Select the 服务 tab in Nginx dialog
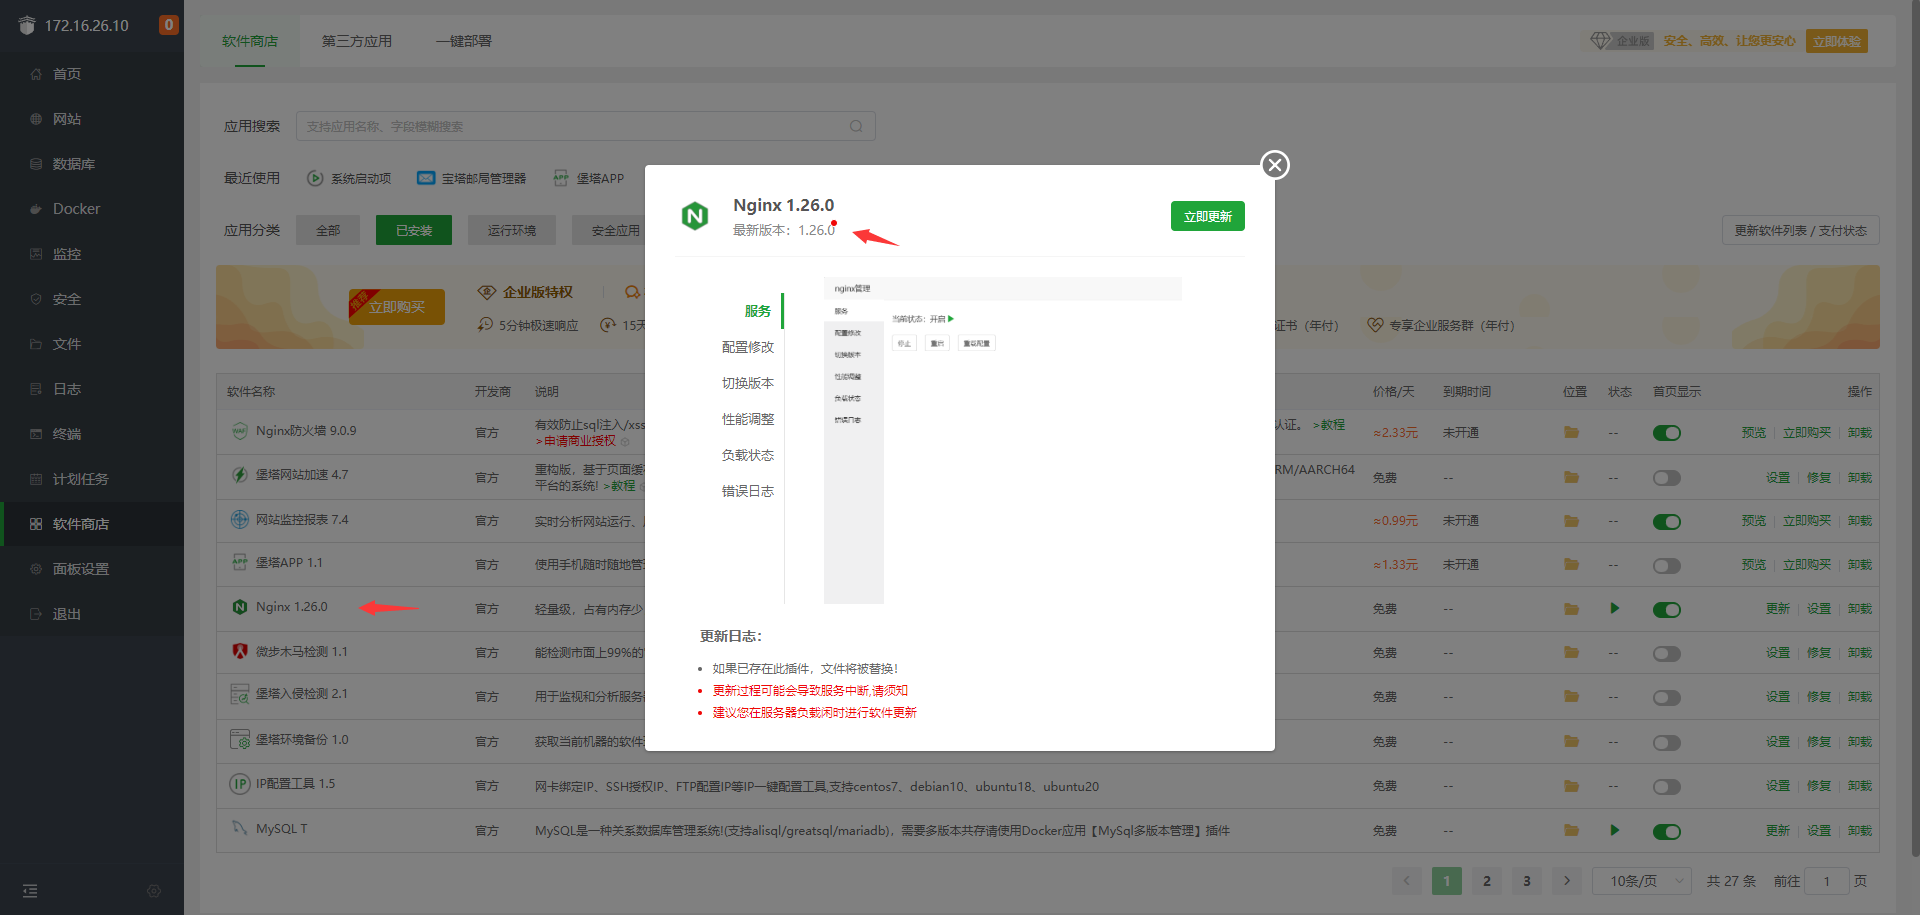The width and height of the screenshot is (1920, 915). coord(757,311)
